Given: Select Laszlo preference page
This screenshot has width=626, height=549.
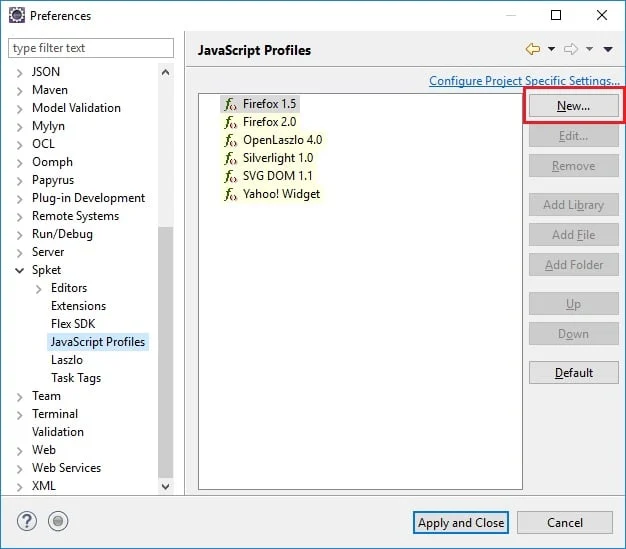Looking at the screenshot, I should (67, 360).
